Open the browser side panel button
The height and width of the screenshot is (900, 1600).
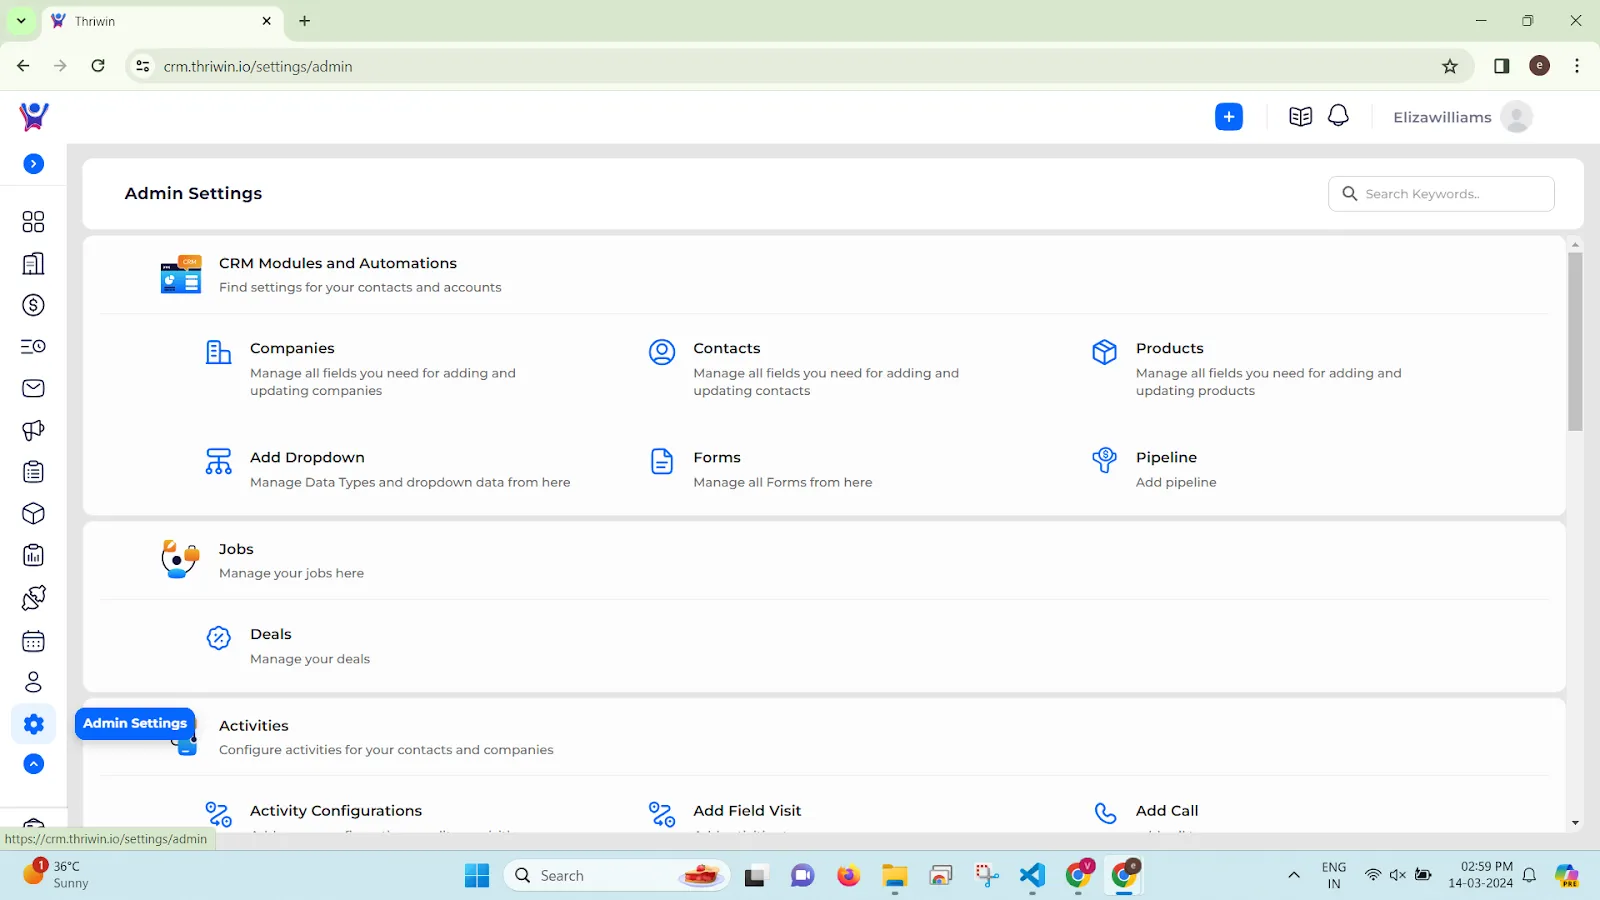pos(1501,66)
